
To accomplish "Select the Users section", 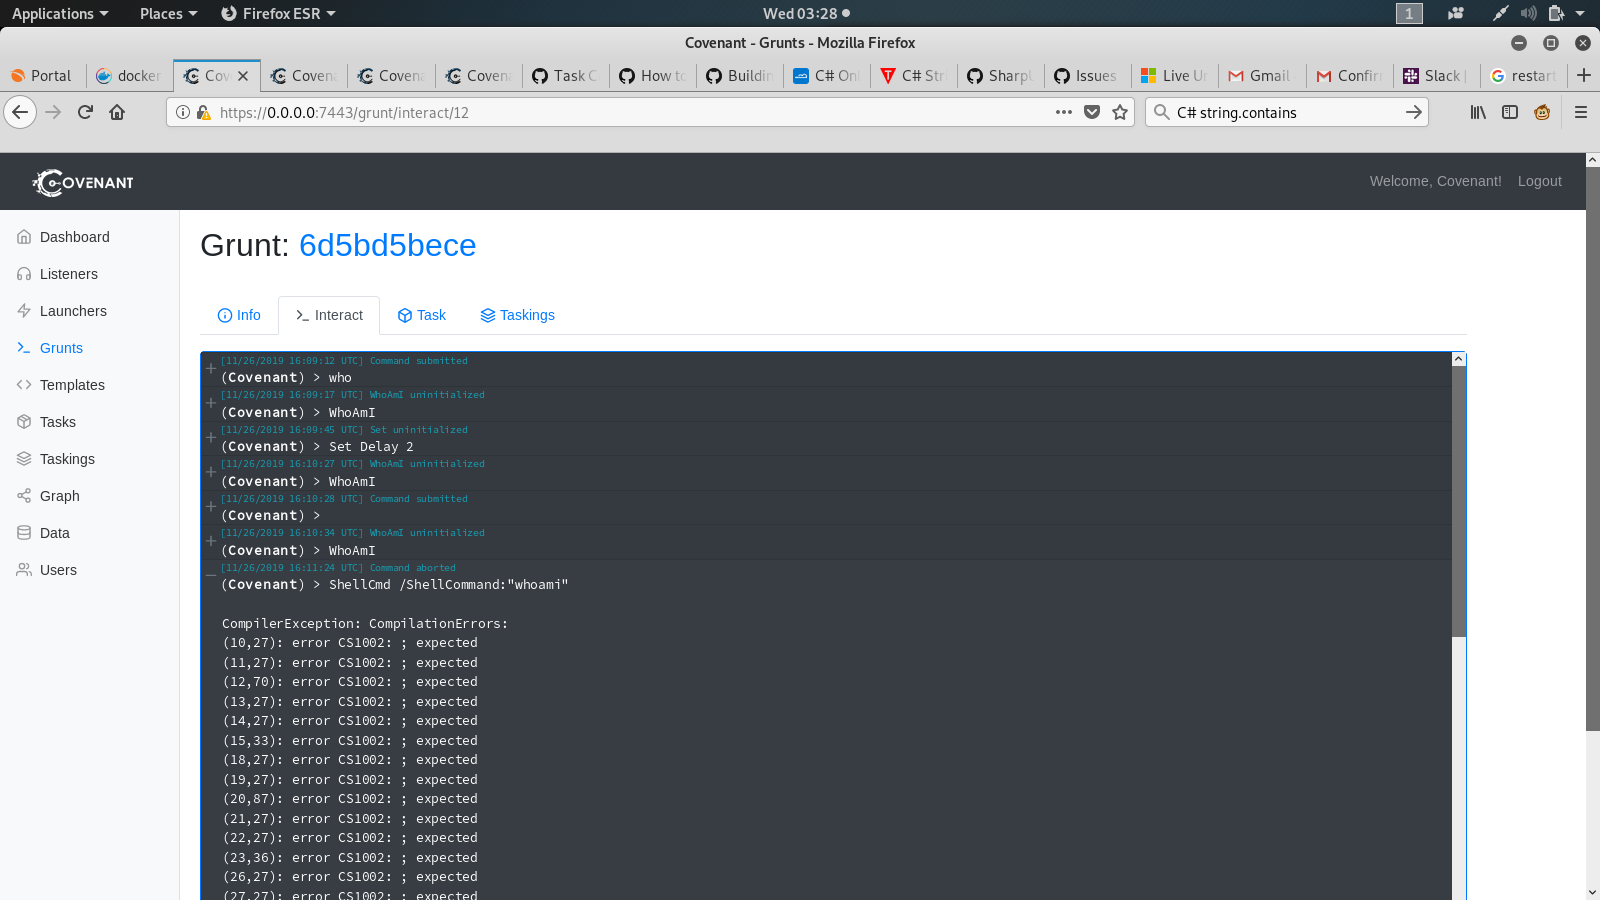I will 56,569.
